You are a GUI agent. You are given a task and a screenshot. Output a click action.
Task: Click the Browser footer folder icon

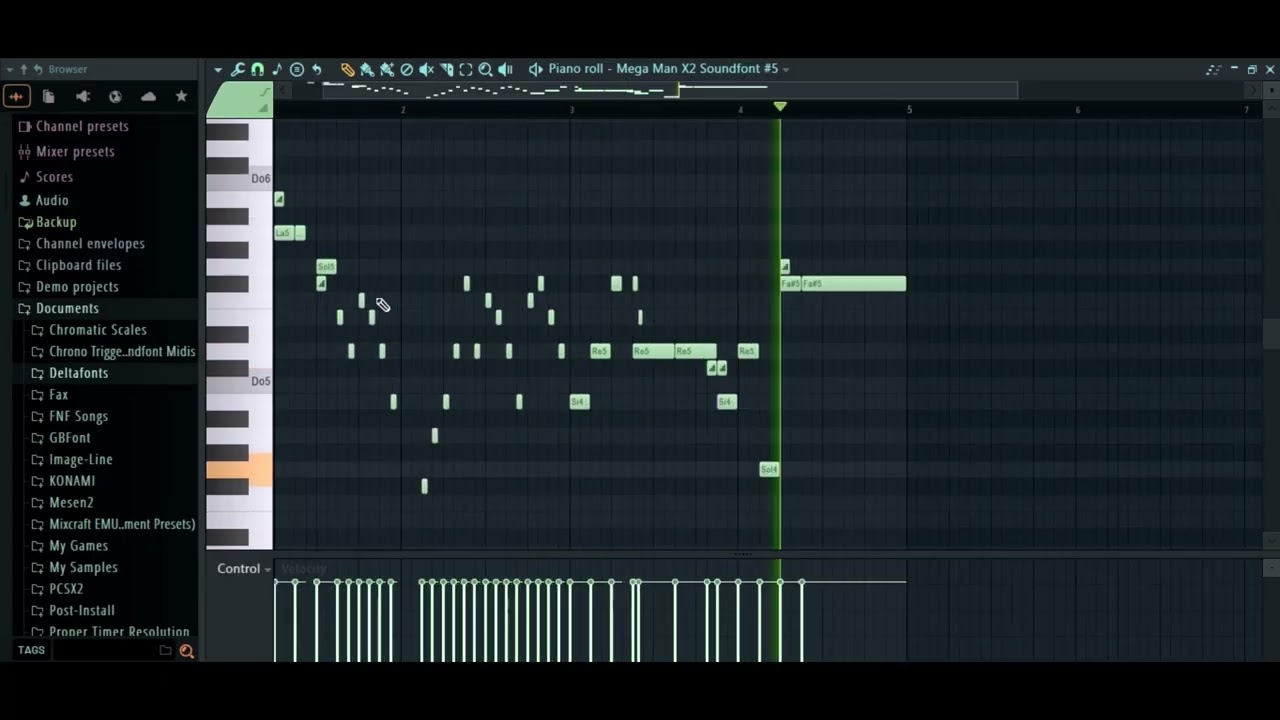coord(166,650)
